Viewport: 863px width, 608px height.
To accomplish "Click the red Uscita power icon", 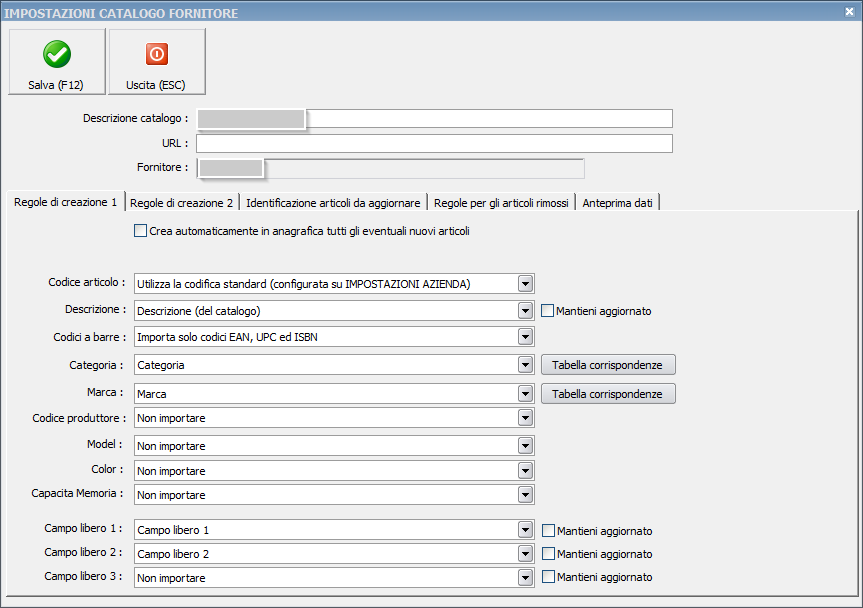I will [x=157, y=54].
